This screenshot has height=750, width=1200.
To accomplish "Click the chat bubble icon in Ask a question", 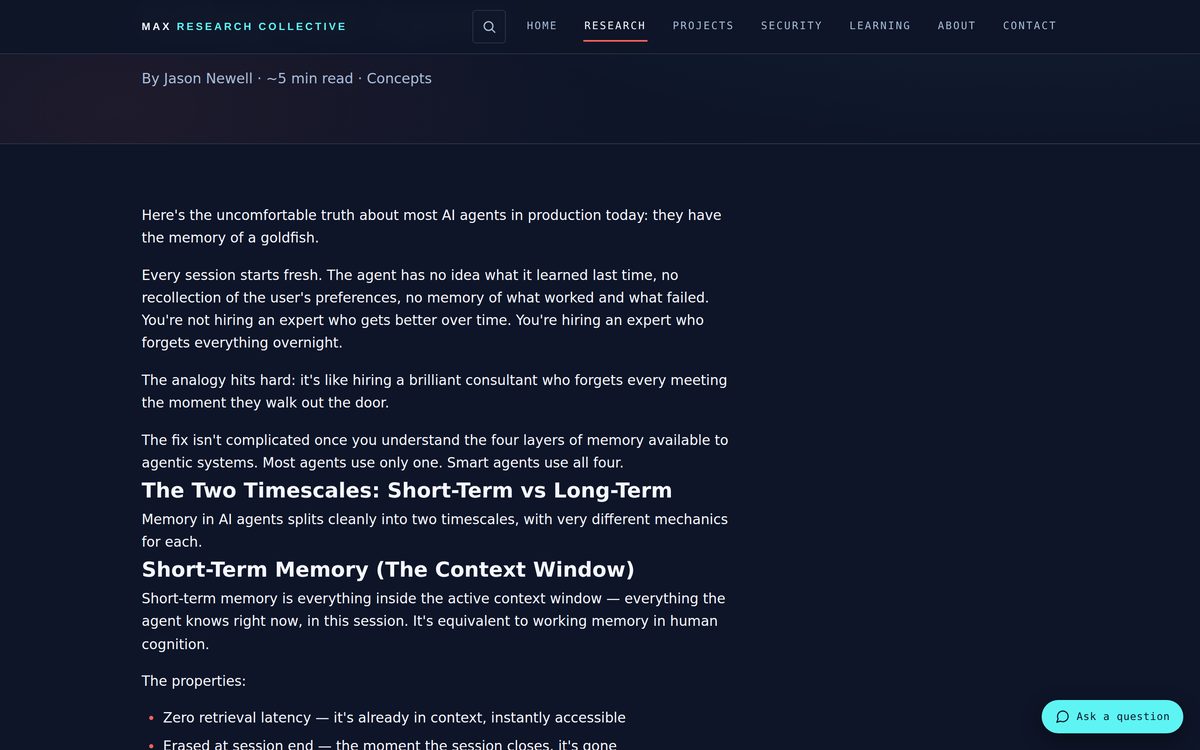I will pos(1063,717).
